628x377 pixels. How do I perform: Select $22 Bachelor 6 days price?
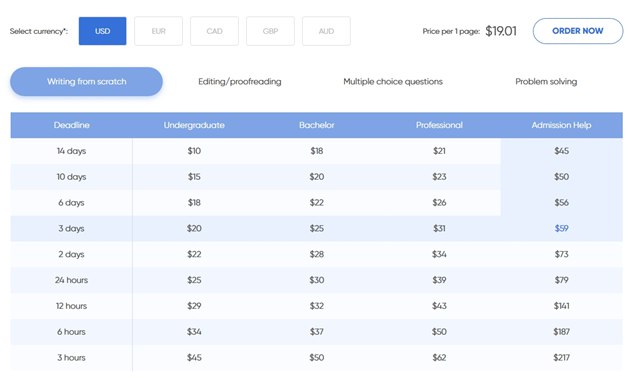coord(316,203)
